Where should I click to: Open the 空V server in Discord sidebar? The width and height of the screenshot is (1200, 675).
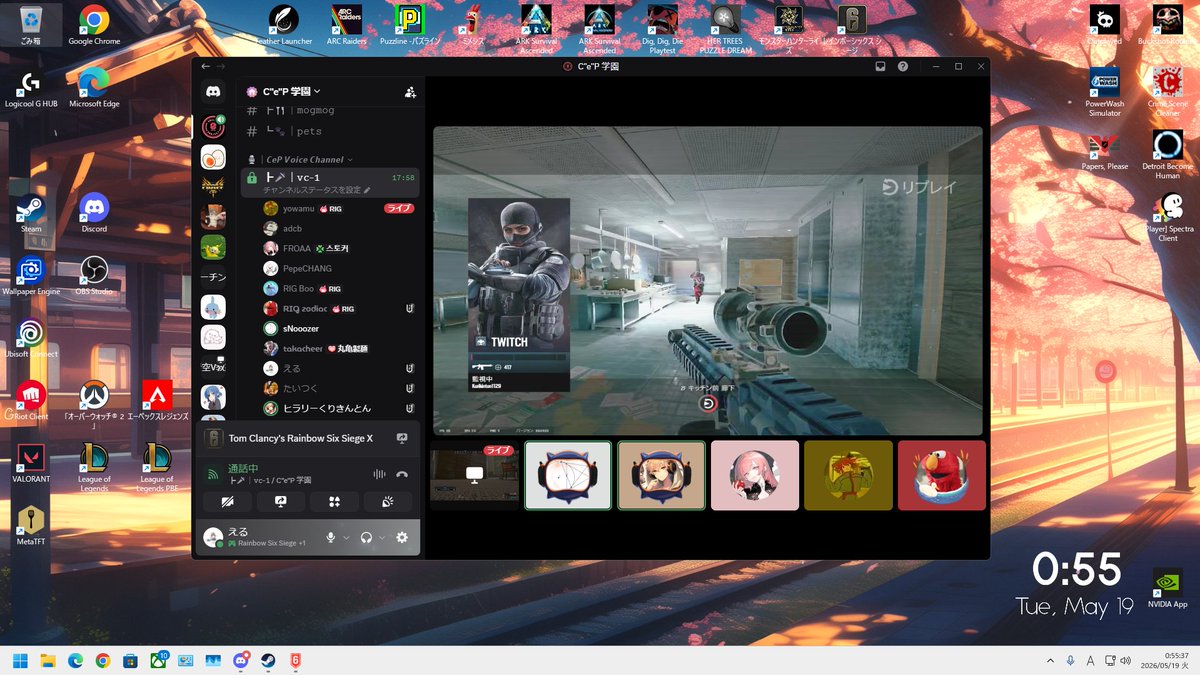click(213, 367)
